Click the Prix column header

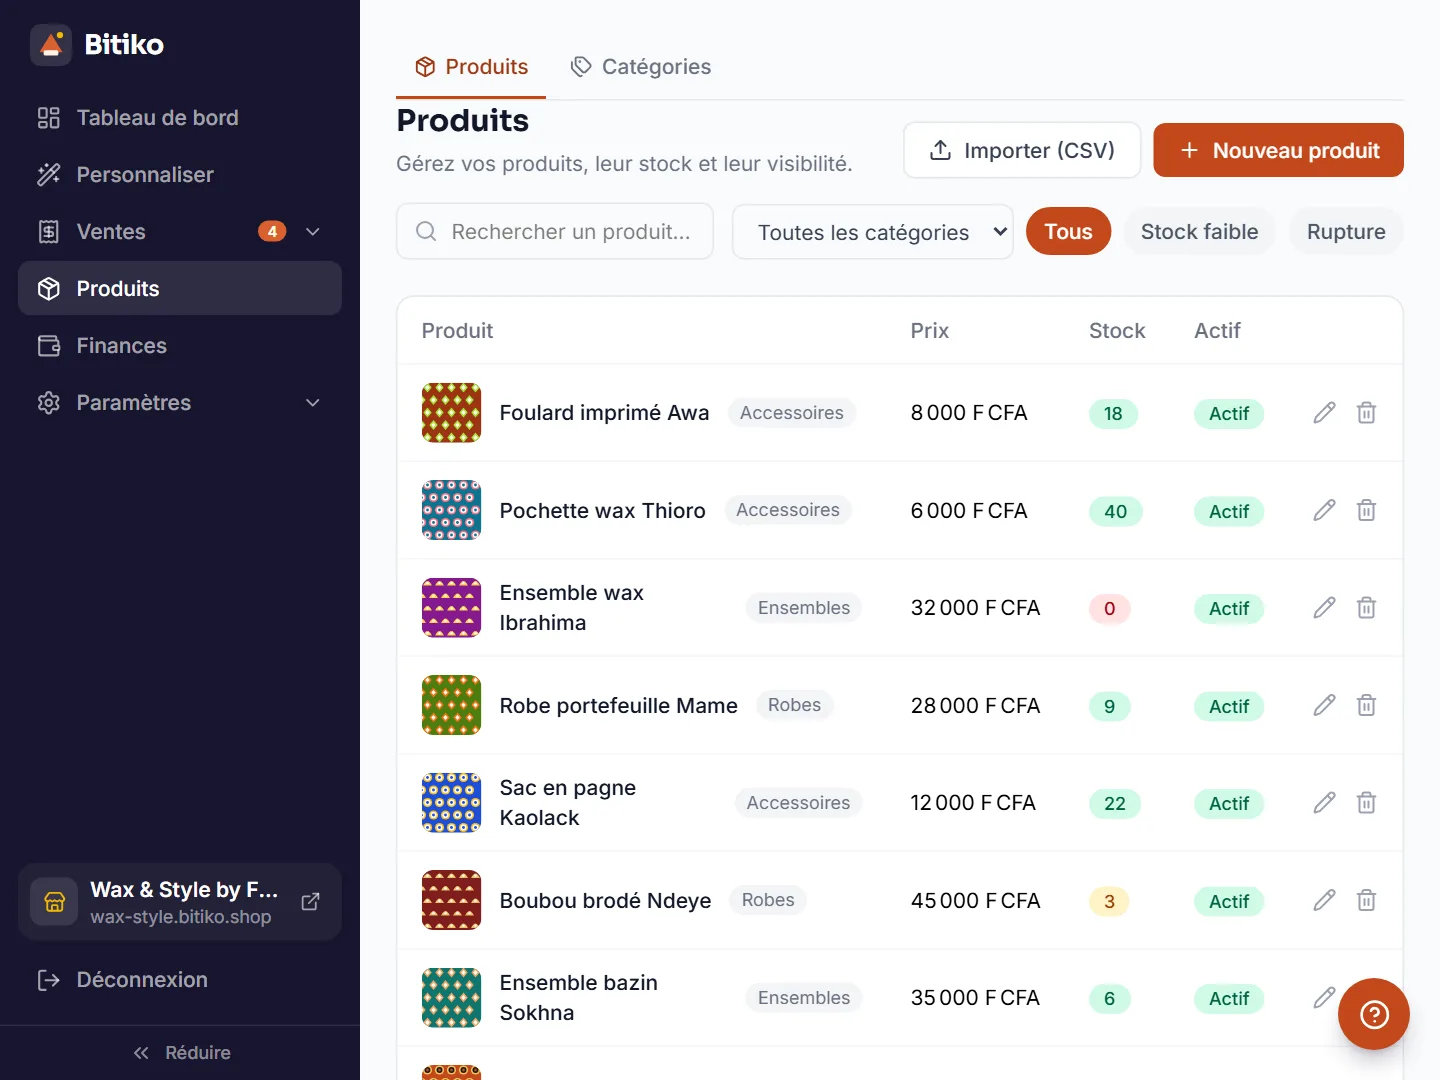point(930,331)
